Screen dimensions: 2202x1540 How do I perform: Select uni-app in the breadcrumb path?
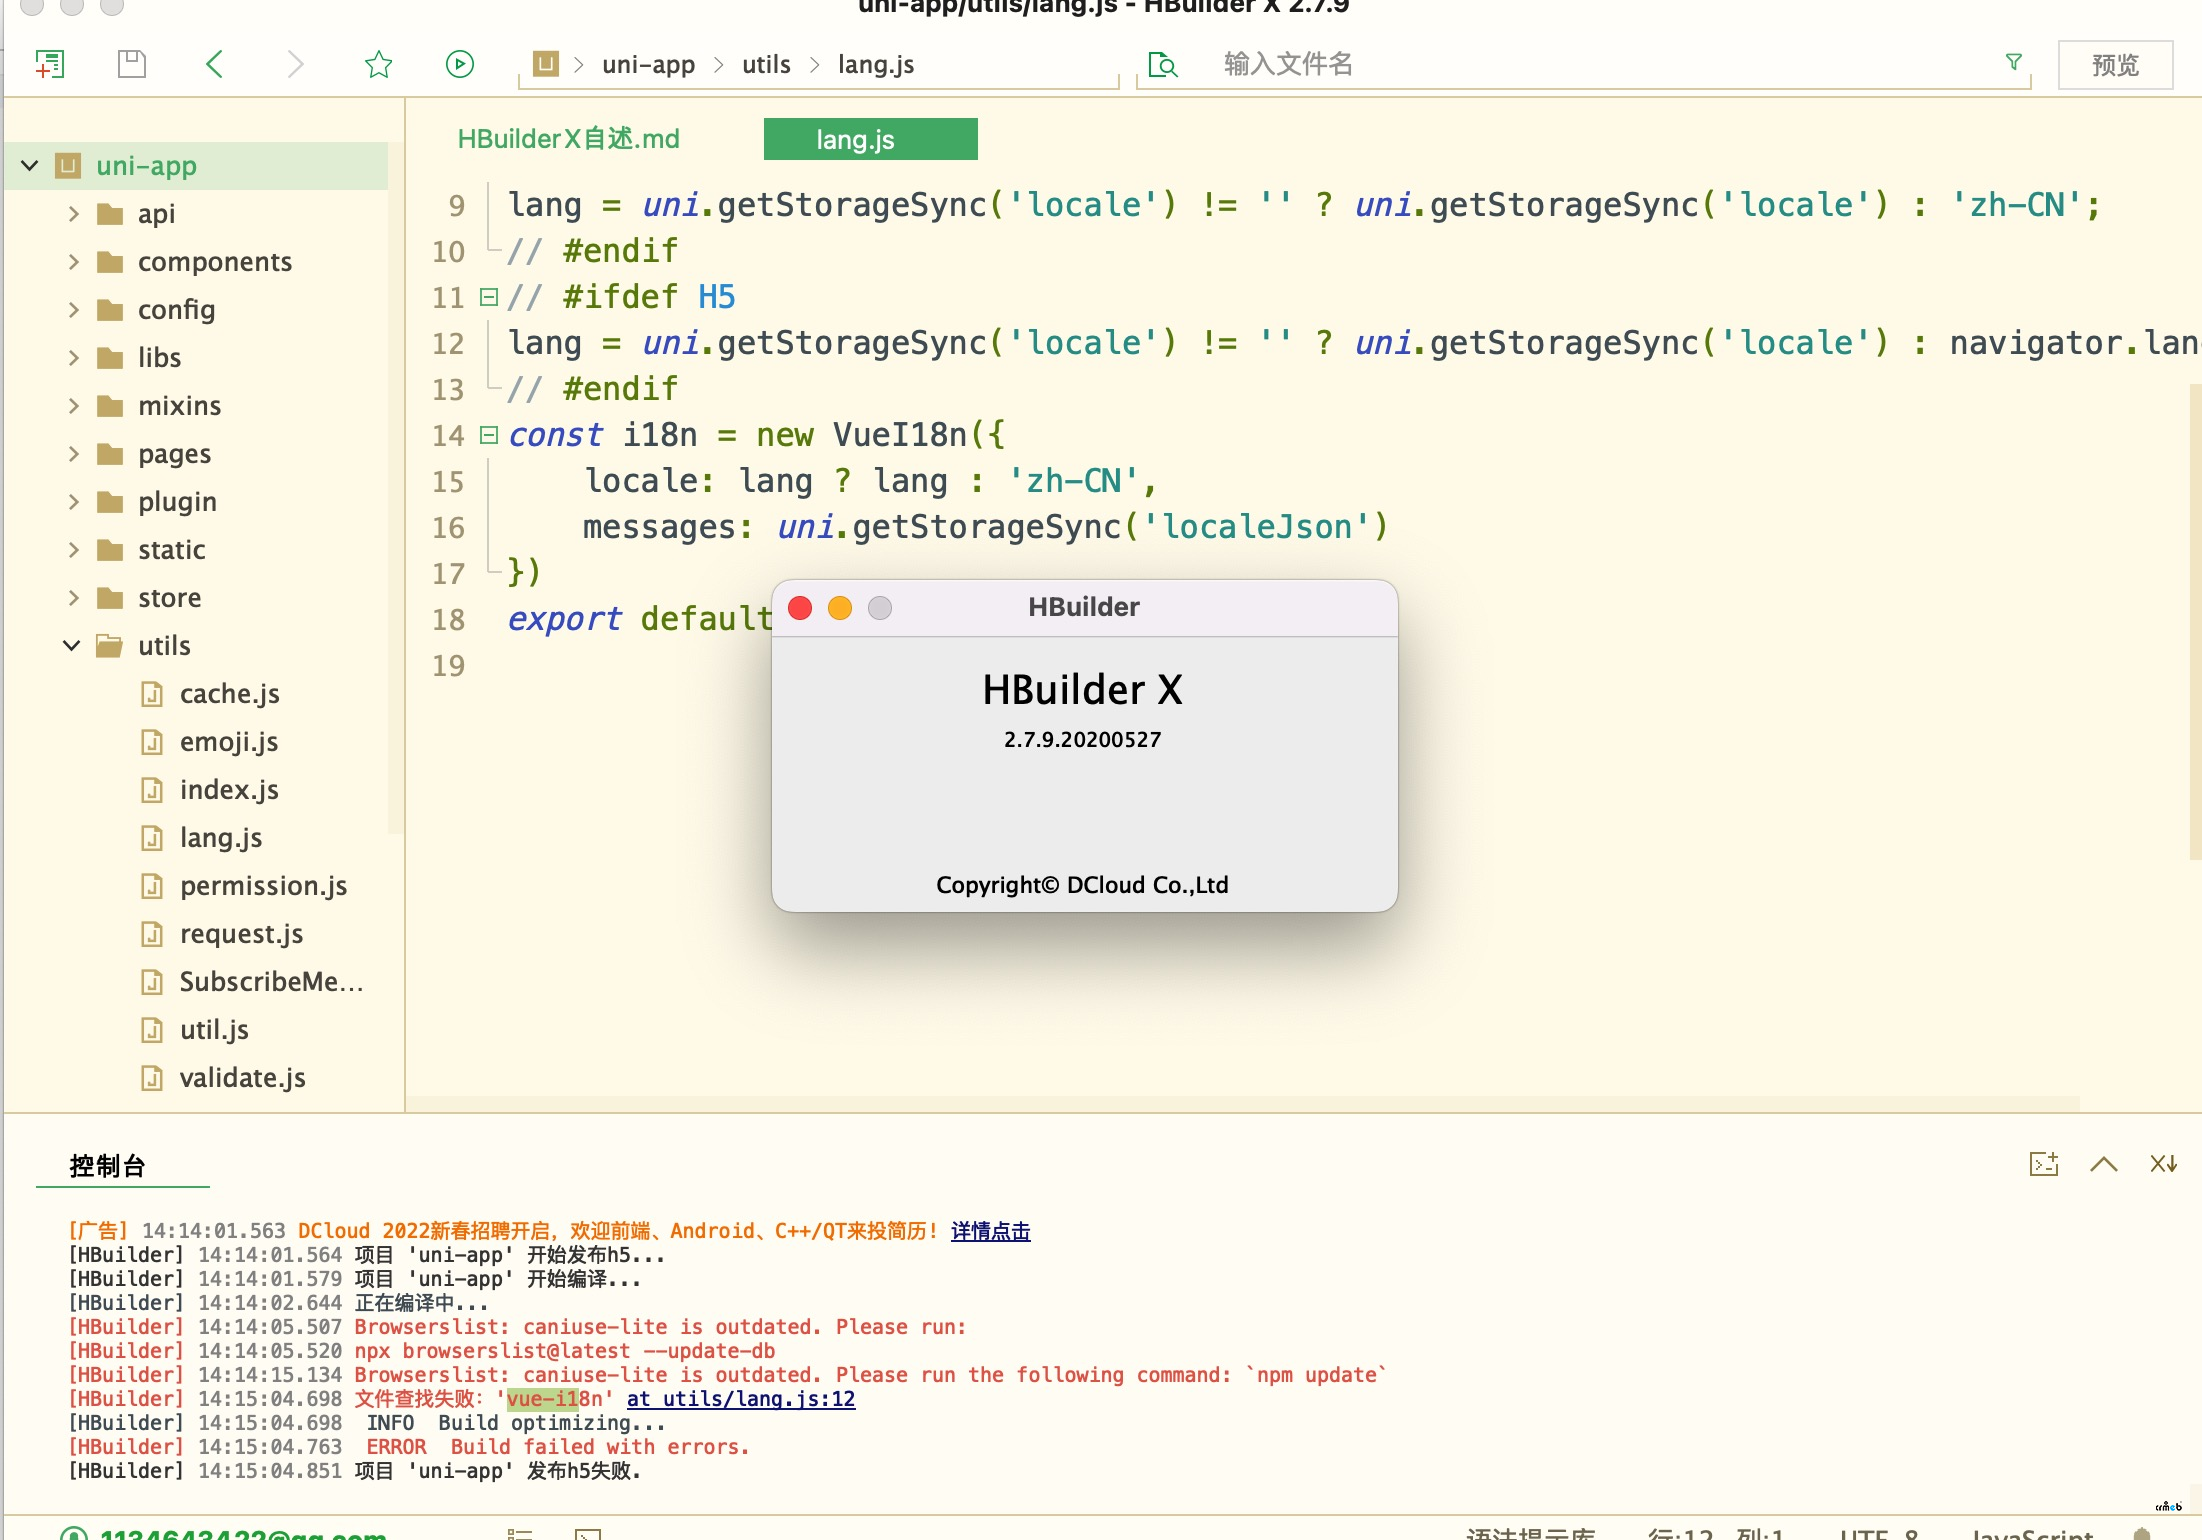pyautogui.click(x=648, y=64)
